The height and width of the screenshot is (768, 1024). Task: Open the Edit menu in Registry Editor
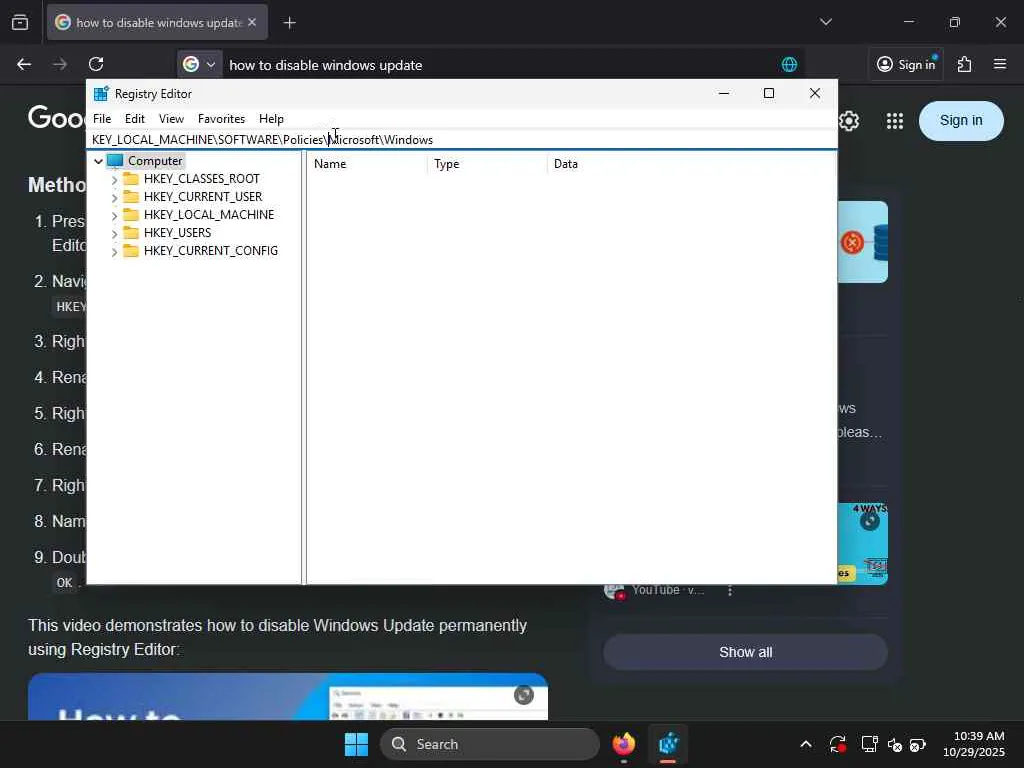135,119
